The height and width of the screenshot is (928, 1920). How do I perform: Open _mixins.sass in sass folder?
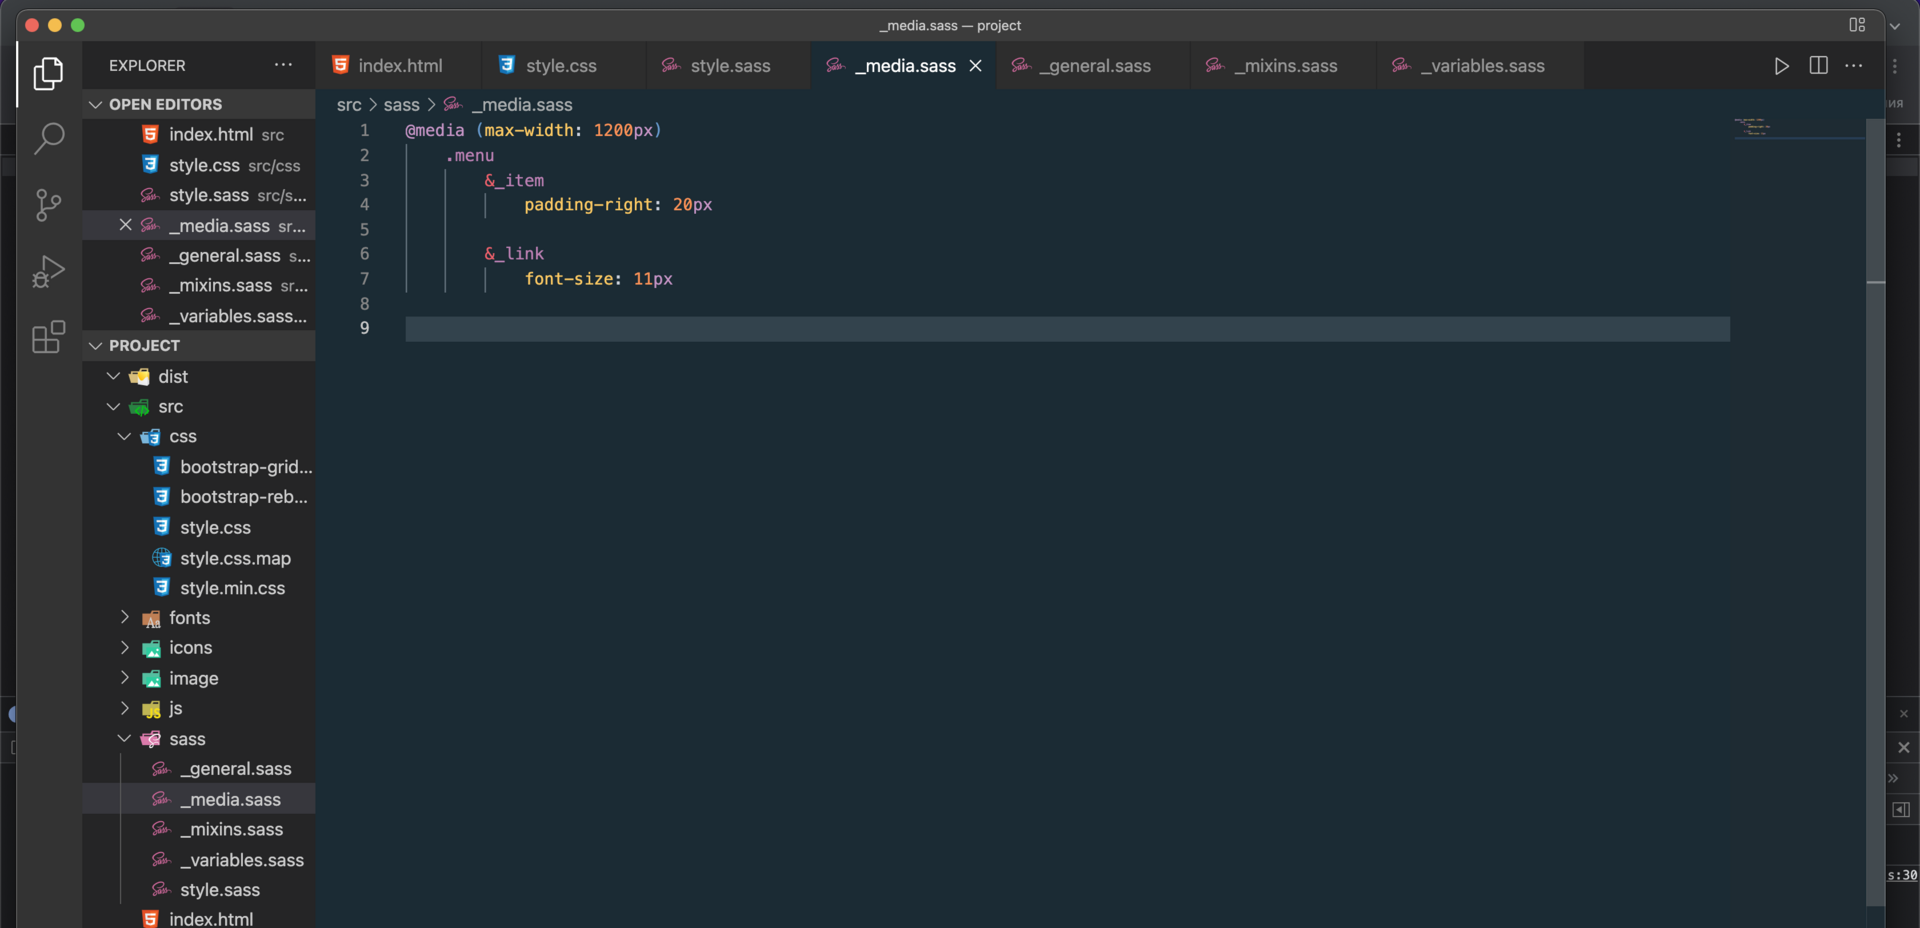click(198, 829)
